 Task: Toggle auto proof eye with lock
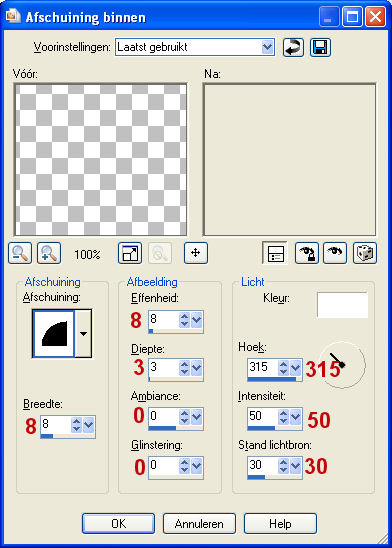click(307, 253)
